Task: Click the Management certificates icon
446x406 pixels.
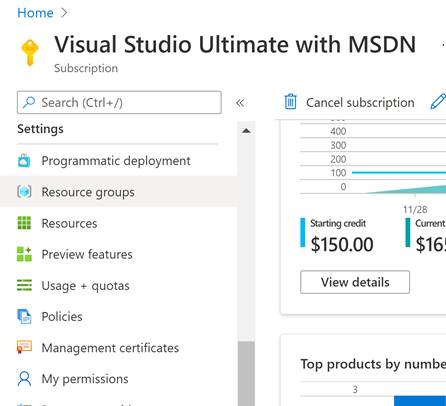Action: [x=24, y=347]
